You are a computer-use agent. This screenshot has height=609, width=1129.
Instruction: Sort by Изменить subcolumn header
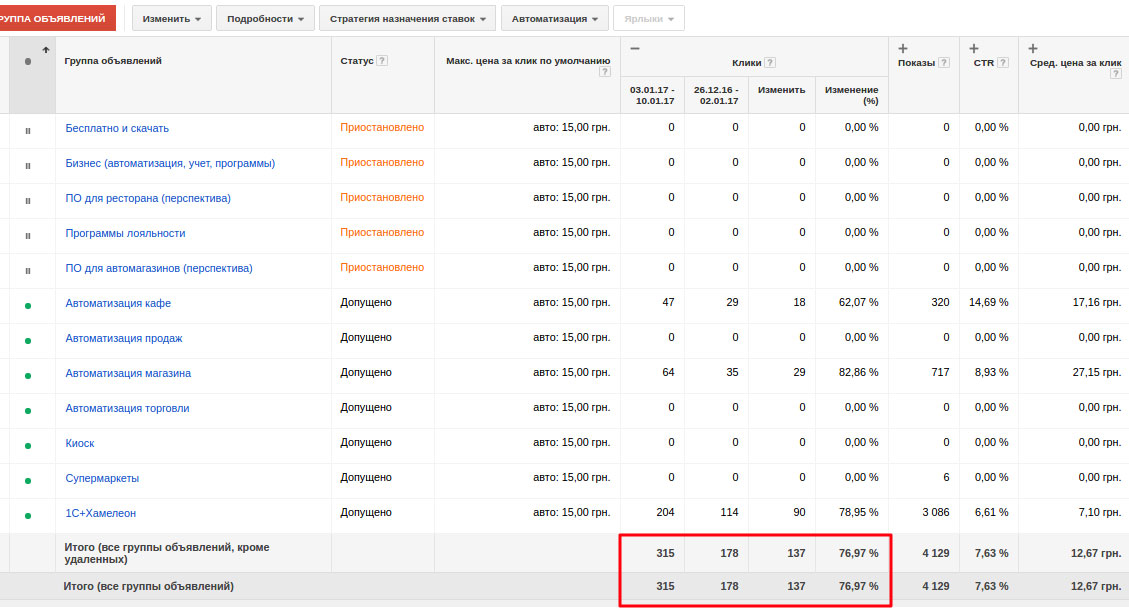(x=781, y=90)
